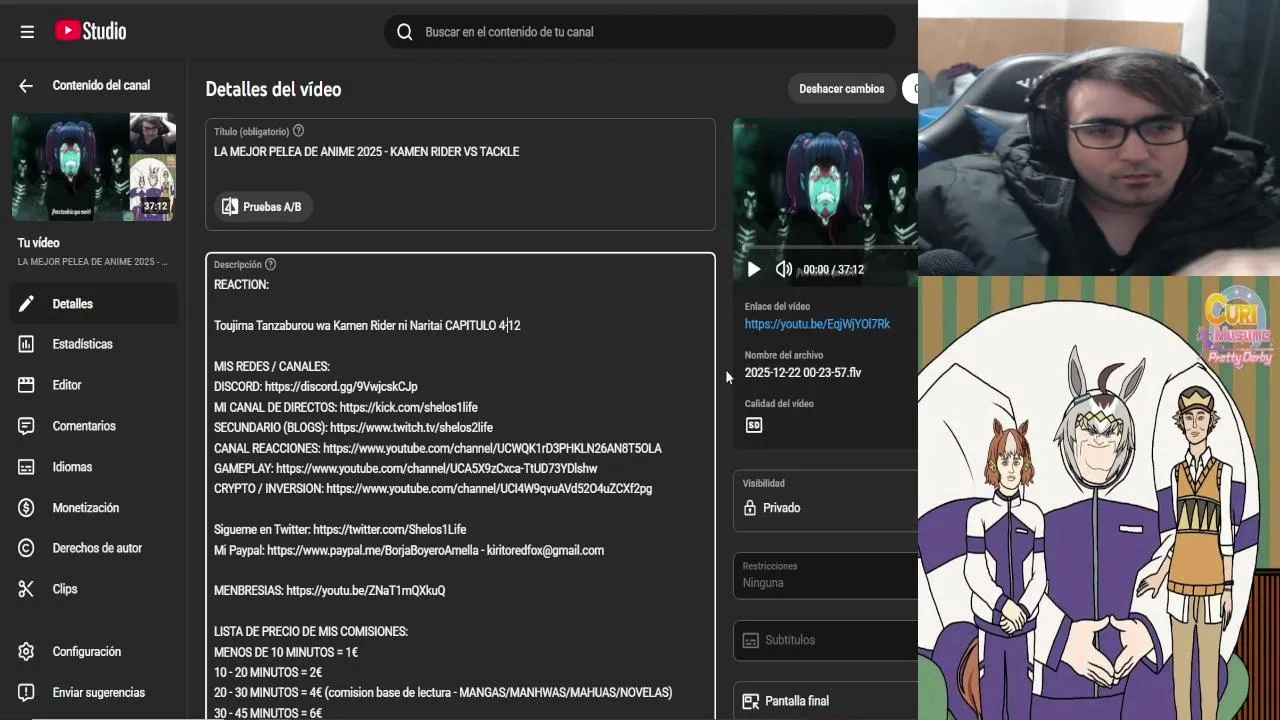Open Enviar sugerencias in the sidebar
Viewport: 1280px width, 720px height.
(94, 693)
